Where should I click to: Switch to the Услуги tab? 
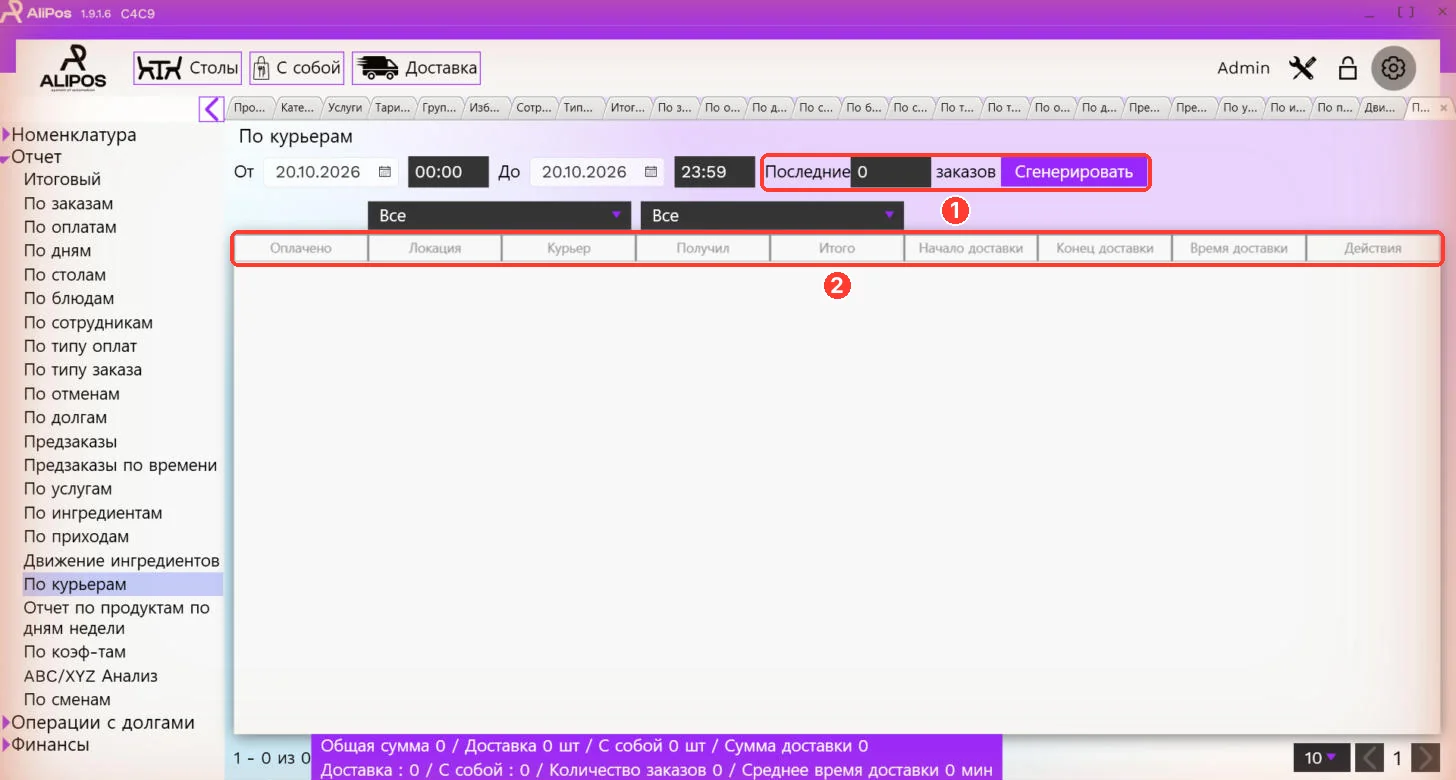(345, 108)
